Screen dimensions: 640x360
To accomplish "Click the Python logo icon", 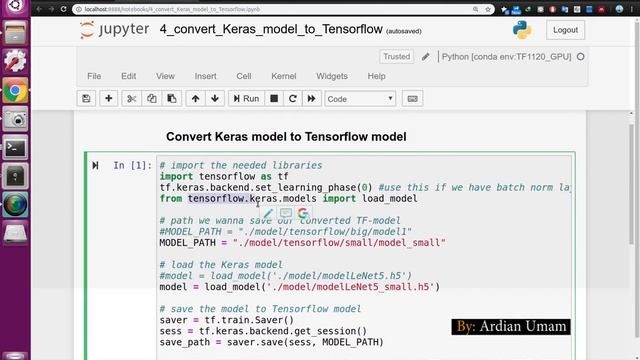I will click(x=522, y=30).
